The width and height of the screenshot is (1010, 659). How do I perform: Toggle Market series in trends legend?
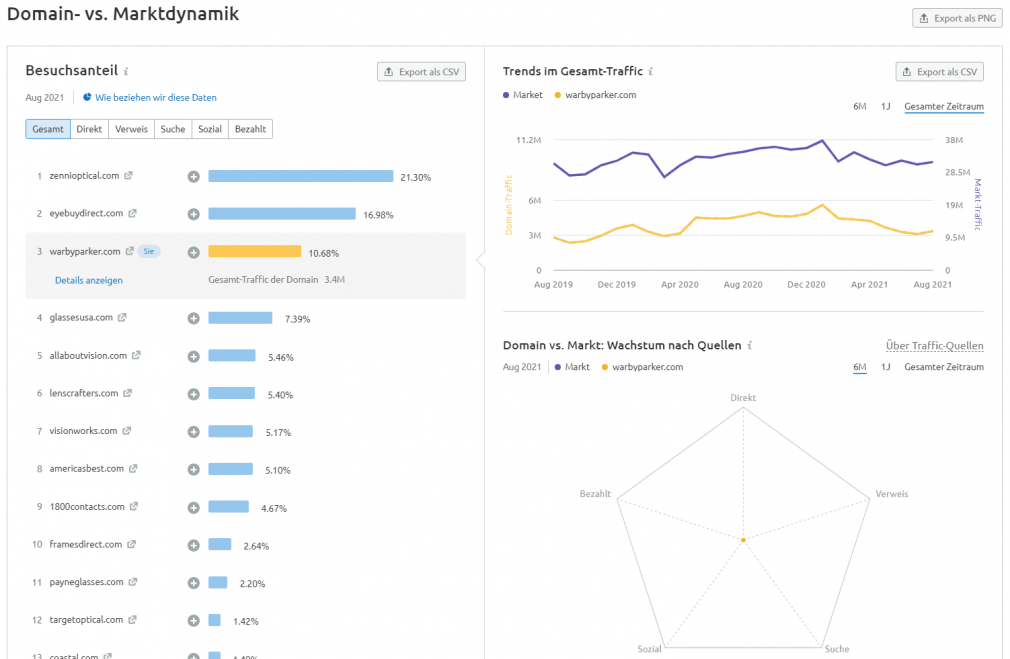(522, 95)
